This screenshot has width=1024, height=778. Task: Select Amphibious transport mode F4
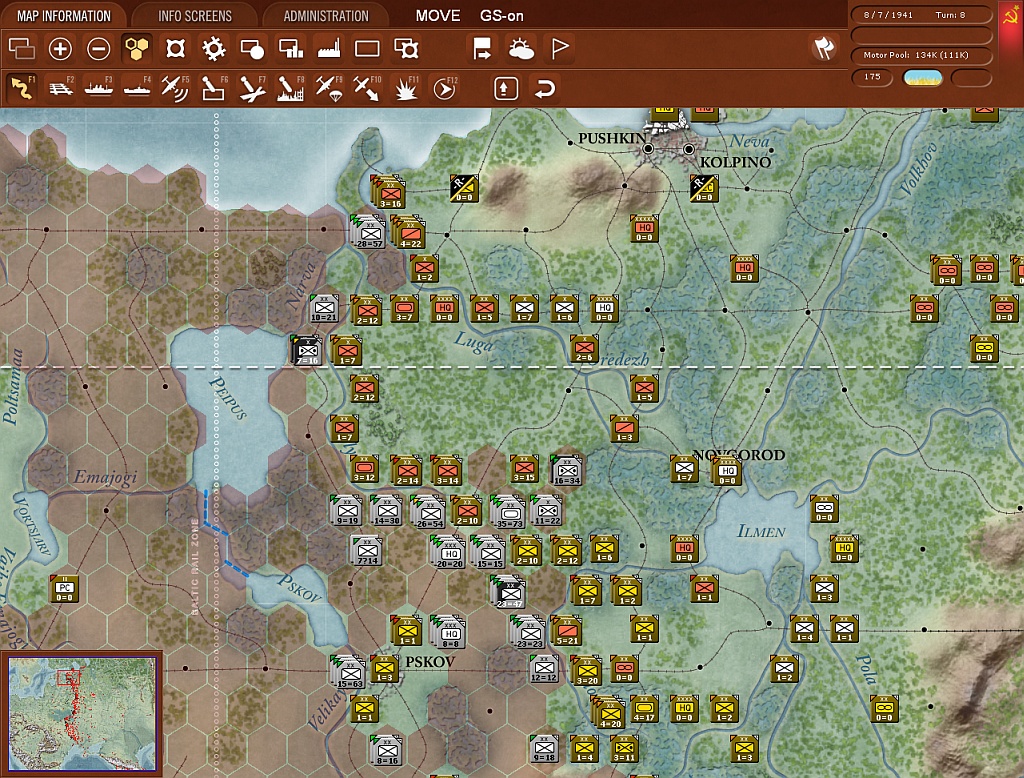click(137, 88)
